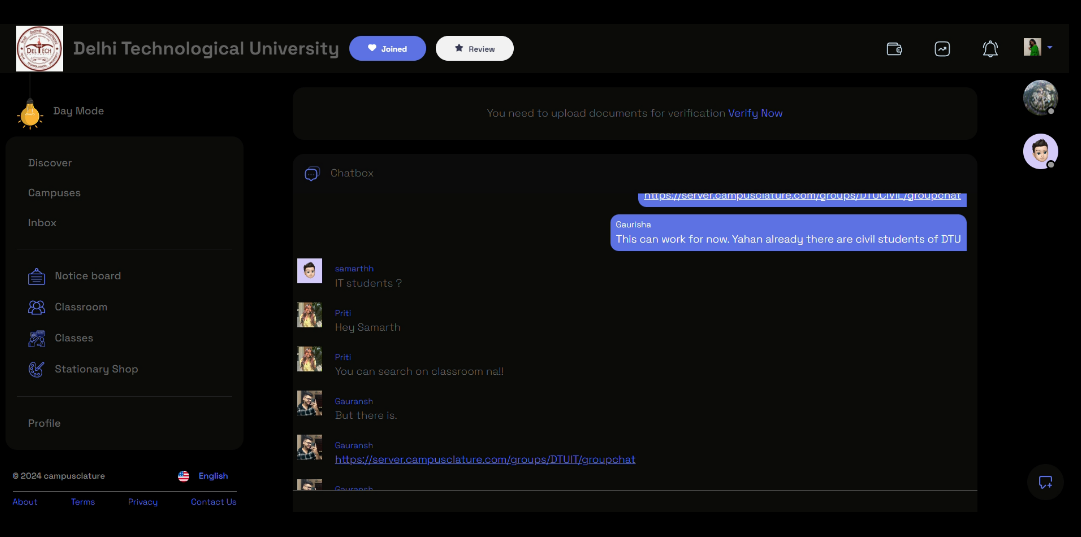Open the trending chart icon in the header
This screenshot has height=537, width=1081.
point(942,48)
